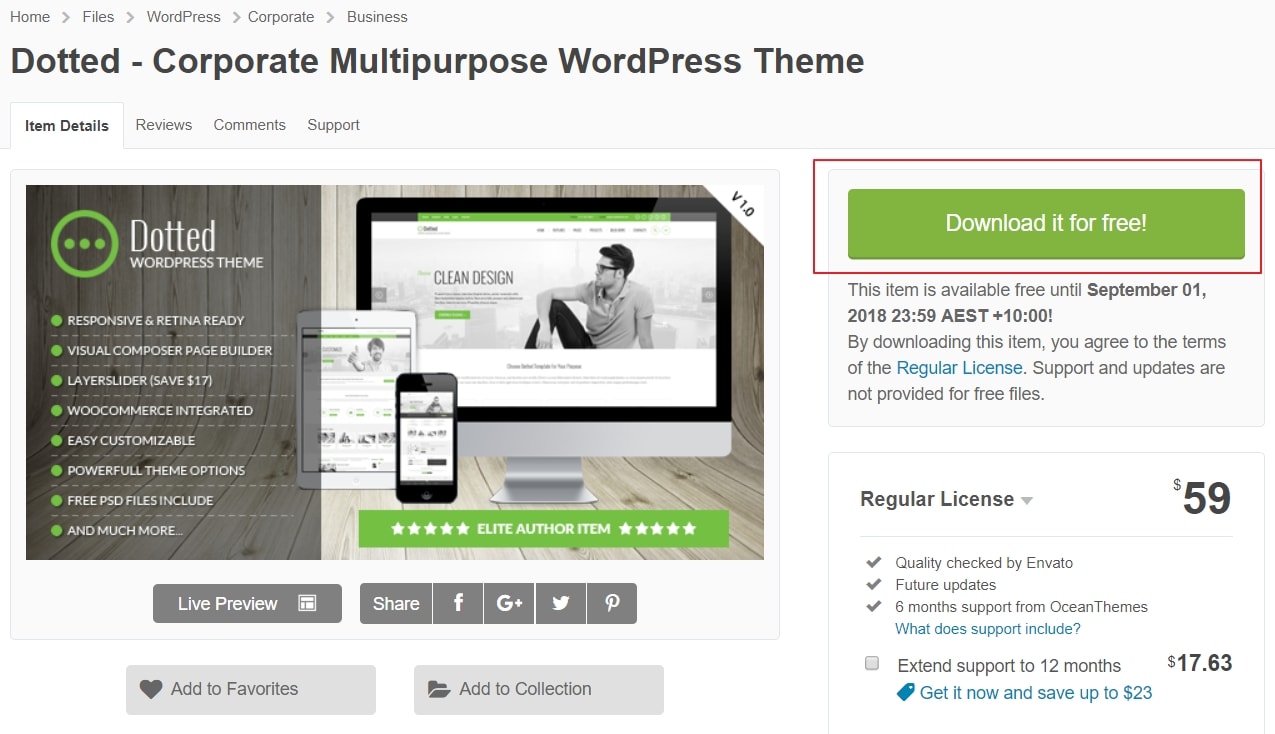Navigate to WordPress in the breadcrumb
The image size is (1275, 734).
tap(183, 17)
